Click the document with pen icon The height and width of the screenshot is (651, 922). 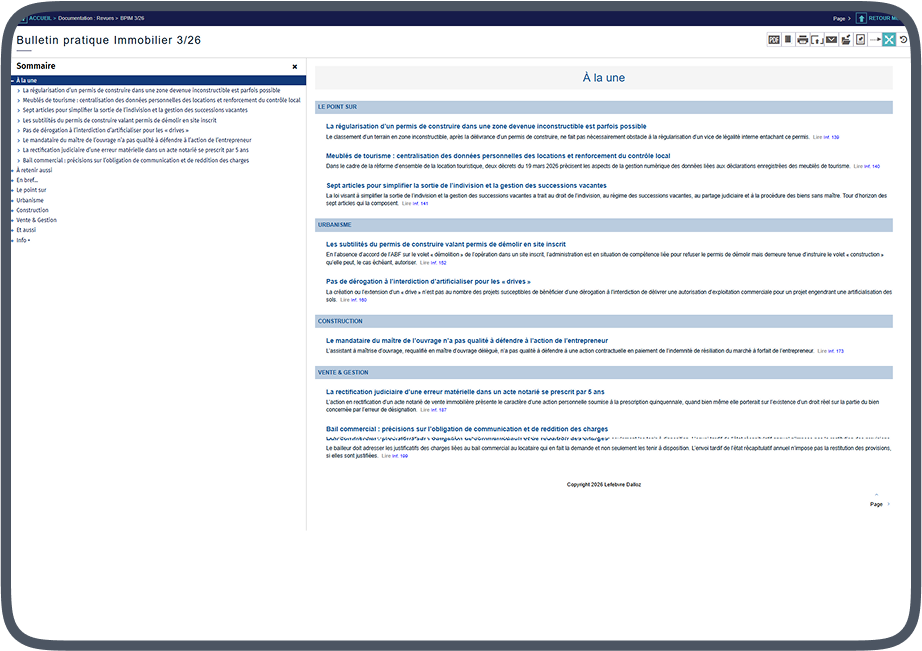(860, 40)
